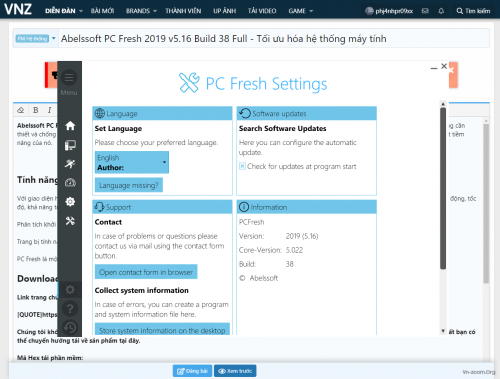
Task: Click Open contact form in browser
Action: (146, 272)
